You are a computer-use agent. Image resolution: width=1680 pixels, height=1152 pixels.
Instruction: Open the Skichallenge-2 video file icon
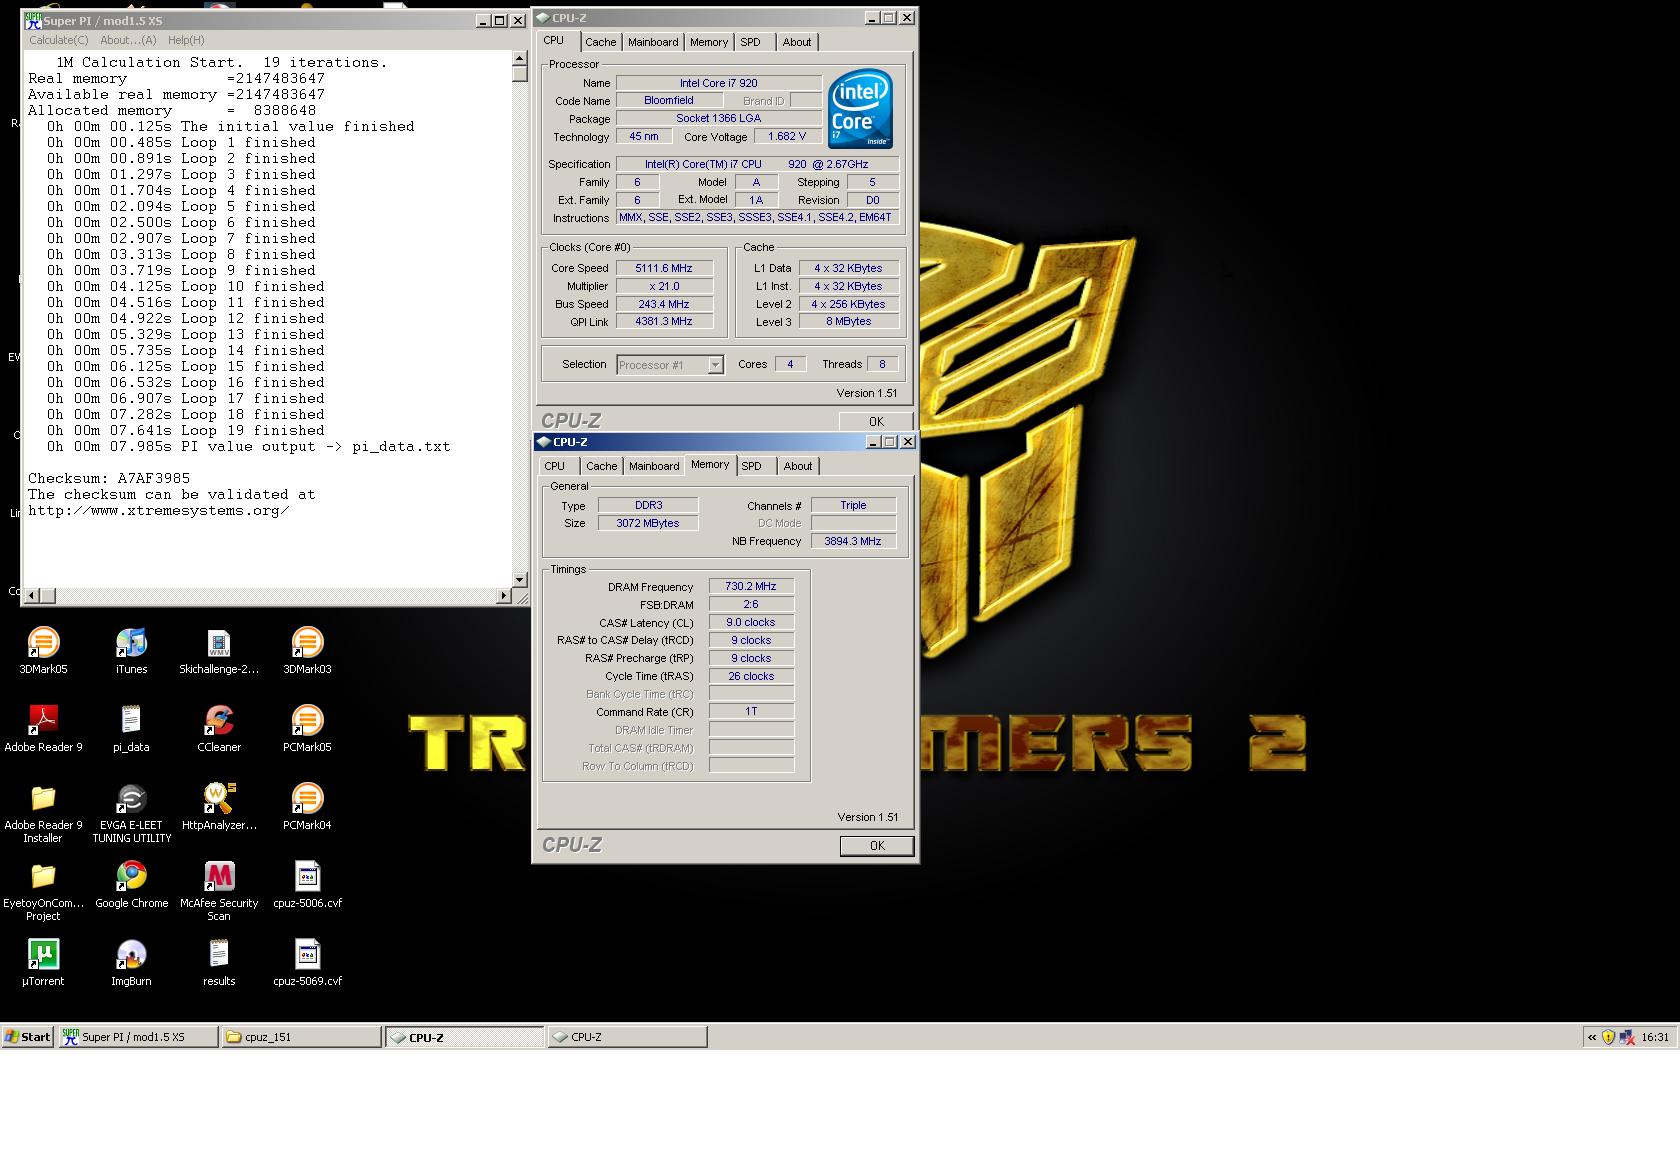coord(219,650)
